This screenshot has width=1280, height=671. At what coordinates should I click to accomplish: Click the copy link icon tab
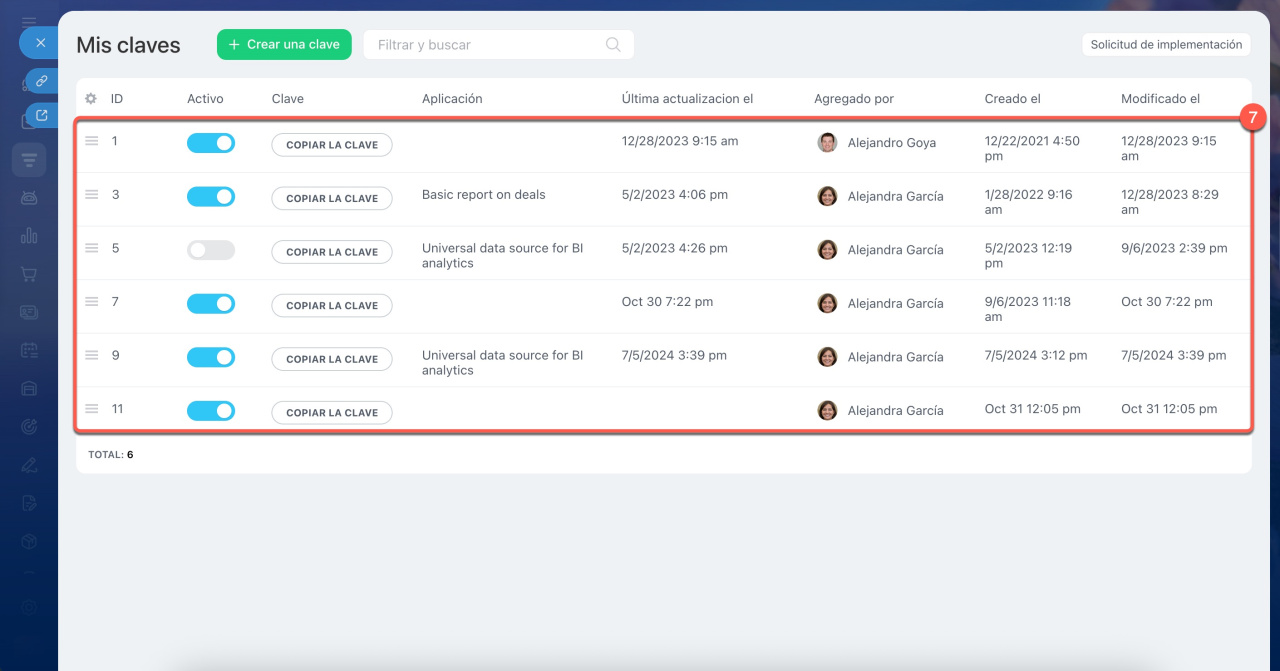(41, 80)
